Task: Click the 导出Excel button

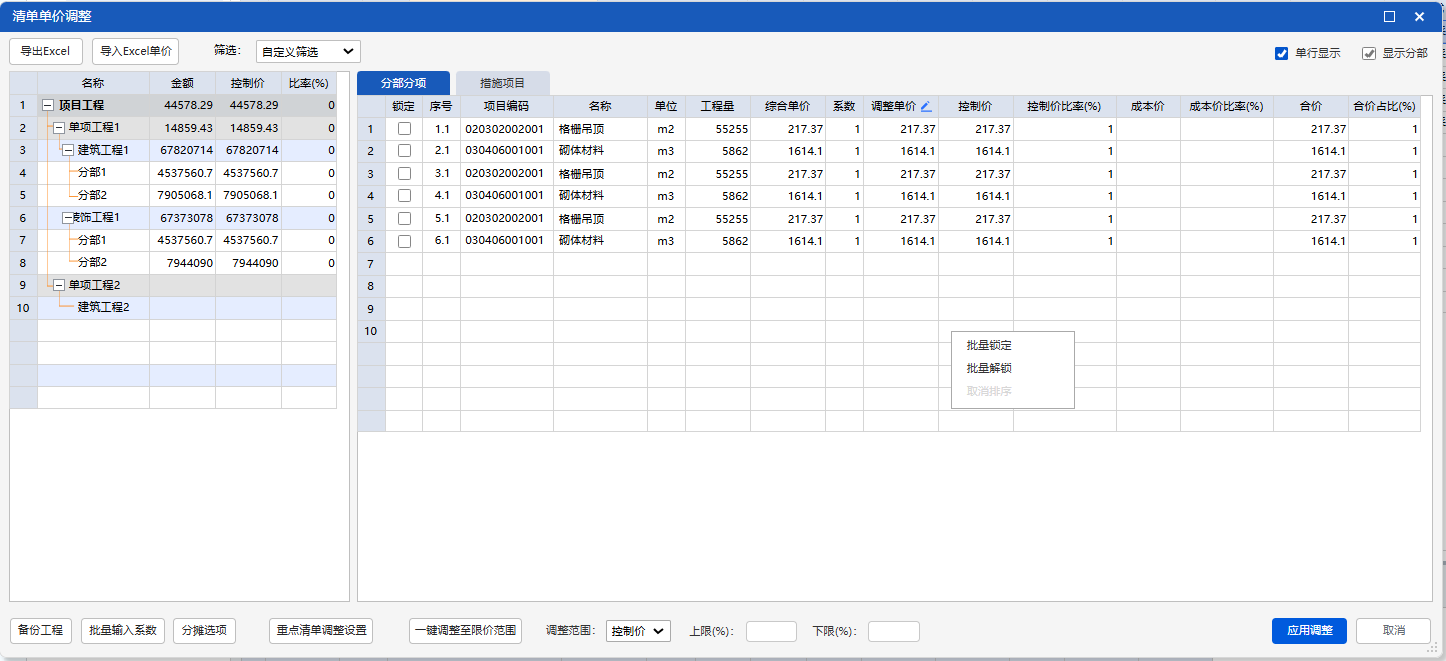Action: click(46, 51)
